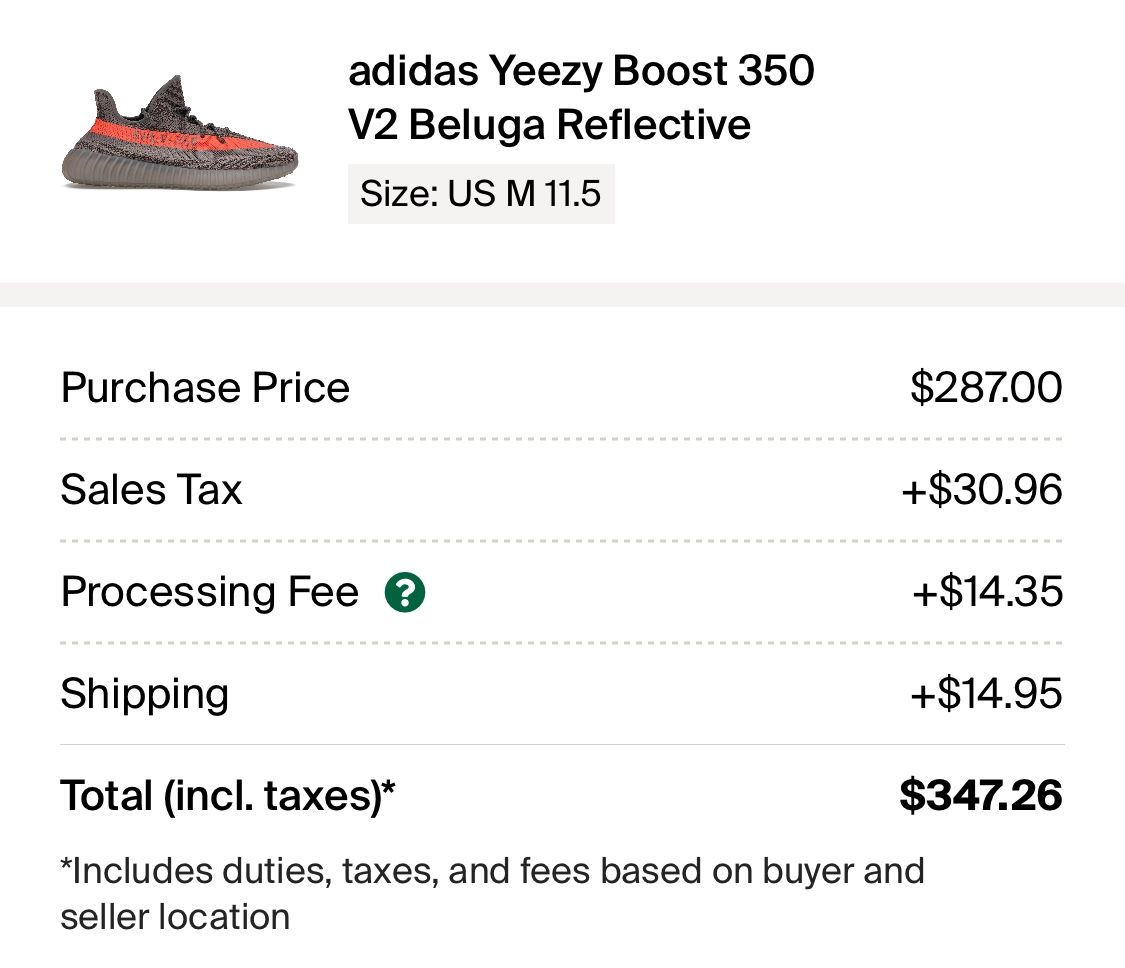Click the Total (incl. taxes)* label
Viewport: 1125px width, 968px height.
tap(228, 797)
